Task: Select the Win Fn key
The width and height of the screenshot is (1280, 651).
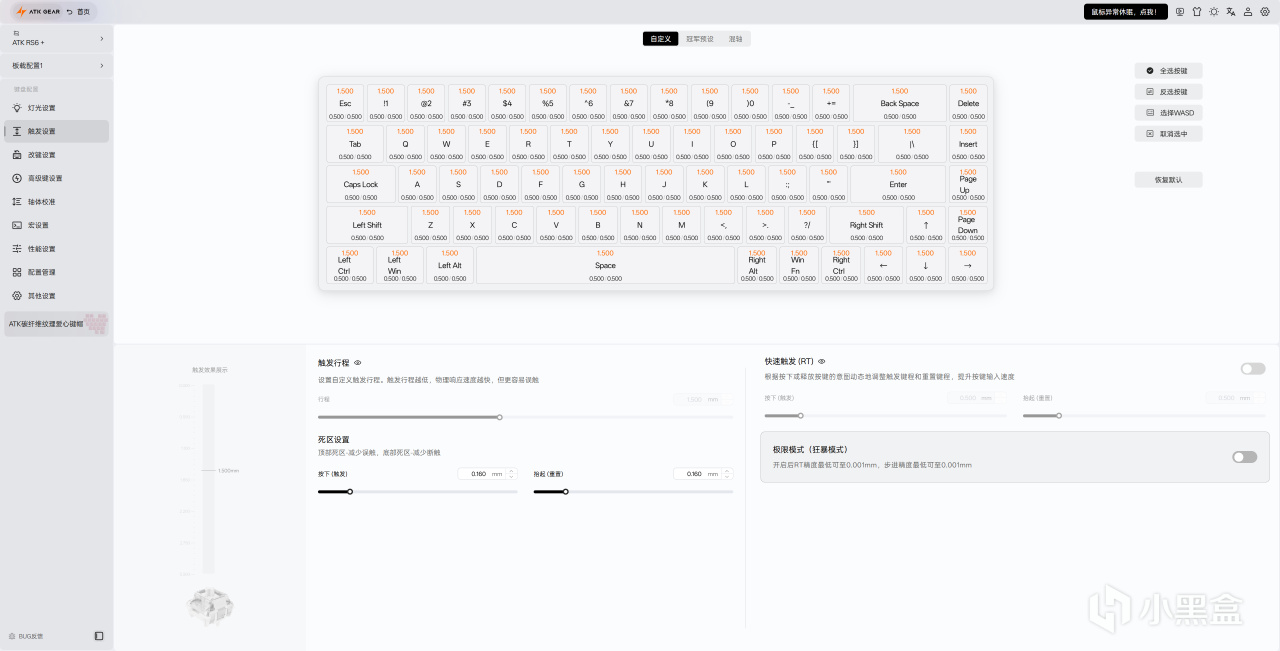Action: tap(798, 265)
